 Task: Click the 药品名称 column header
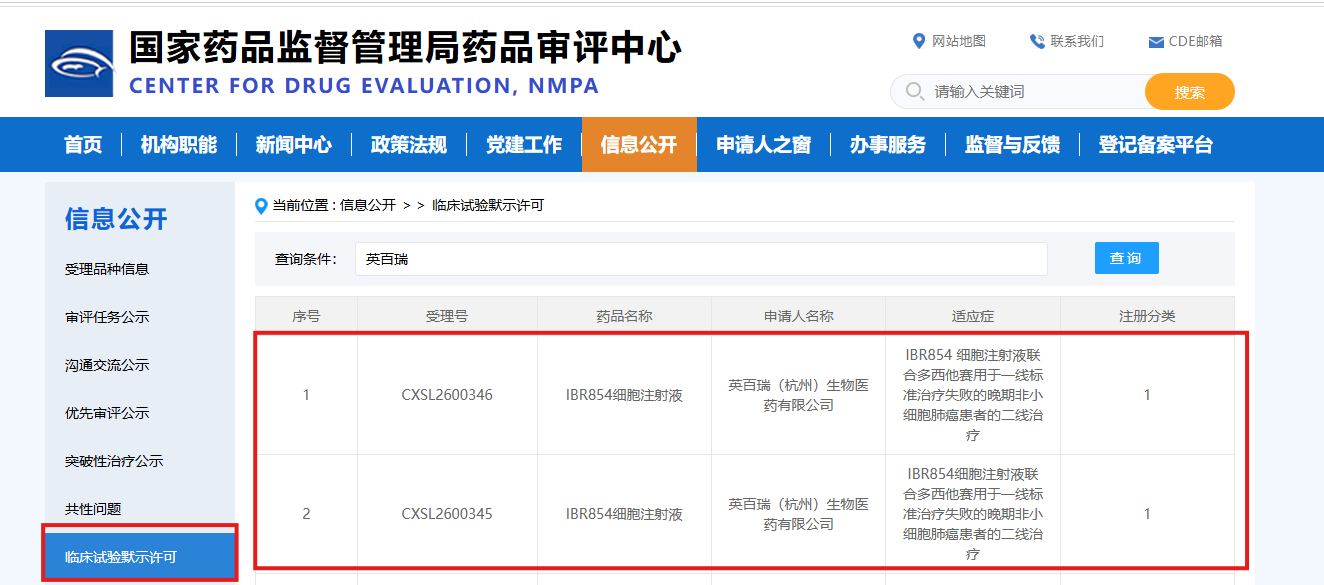(624, 316)
